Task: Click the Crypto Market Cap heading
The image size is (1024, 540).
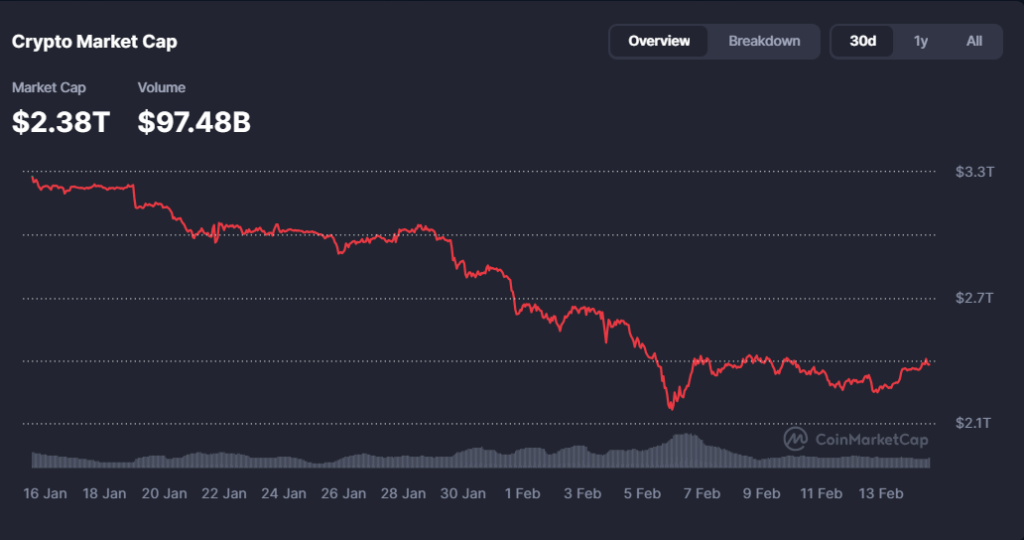Action: click(94, 42)
